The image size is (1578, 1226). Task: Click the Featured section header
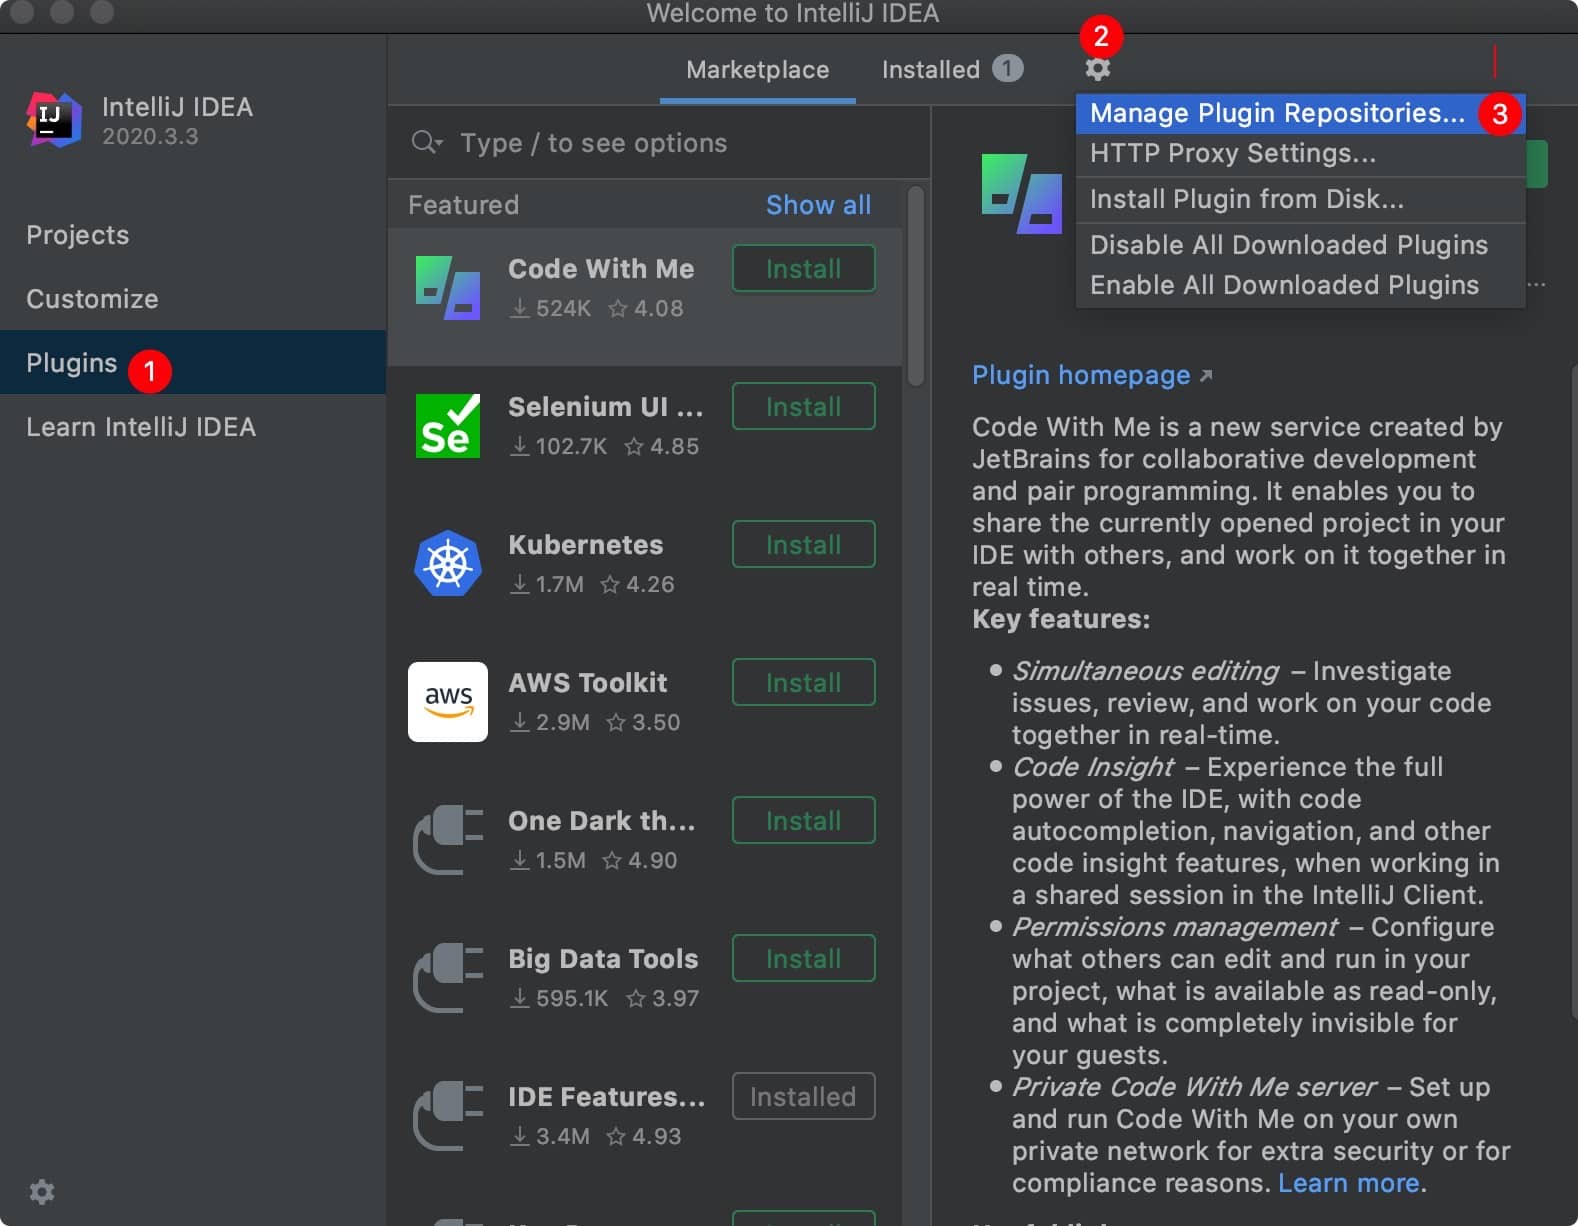coord(464,205)
